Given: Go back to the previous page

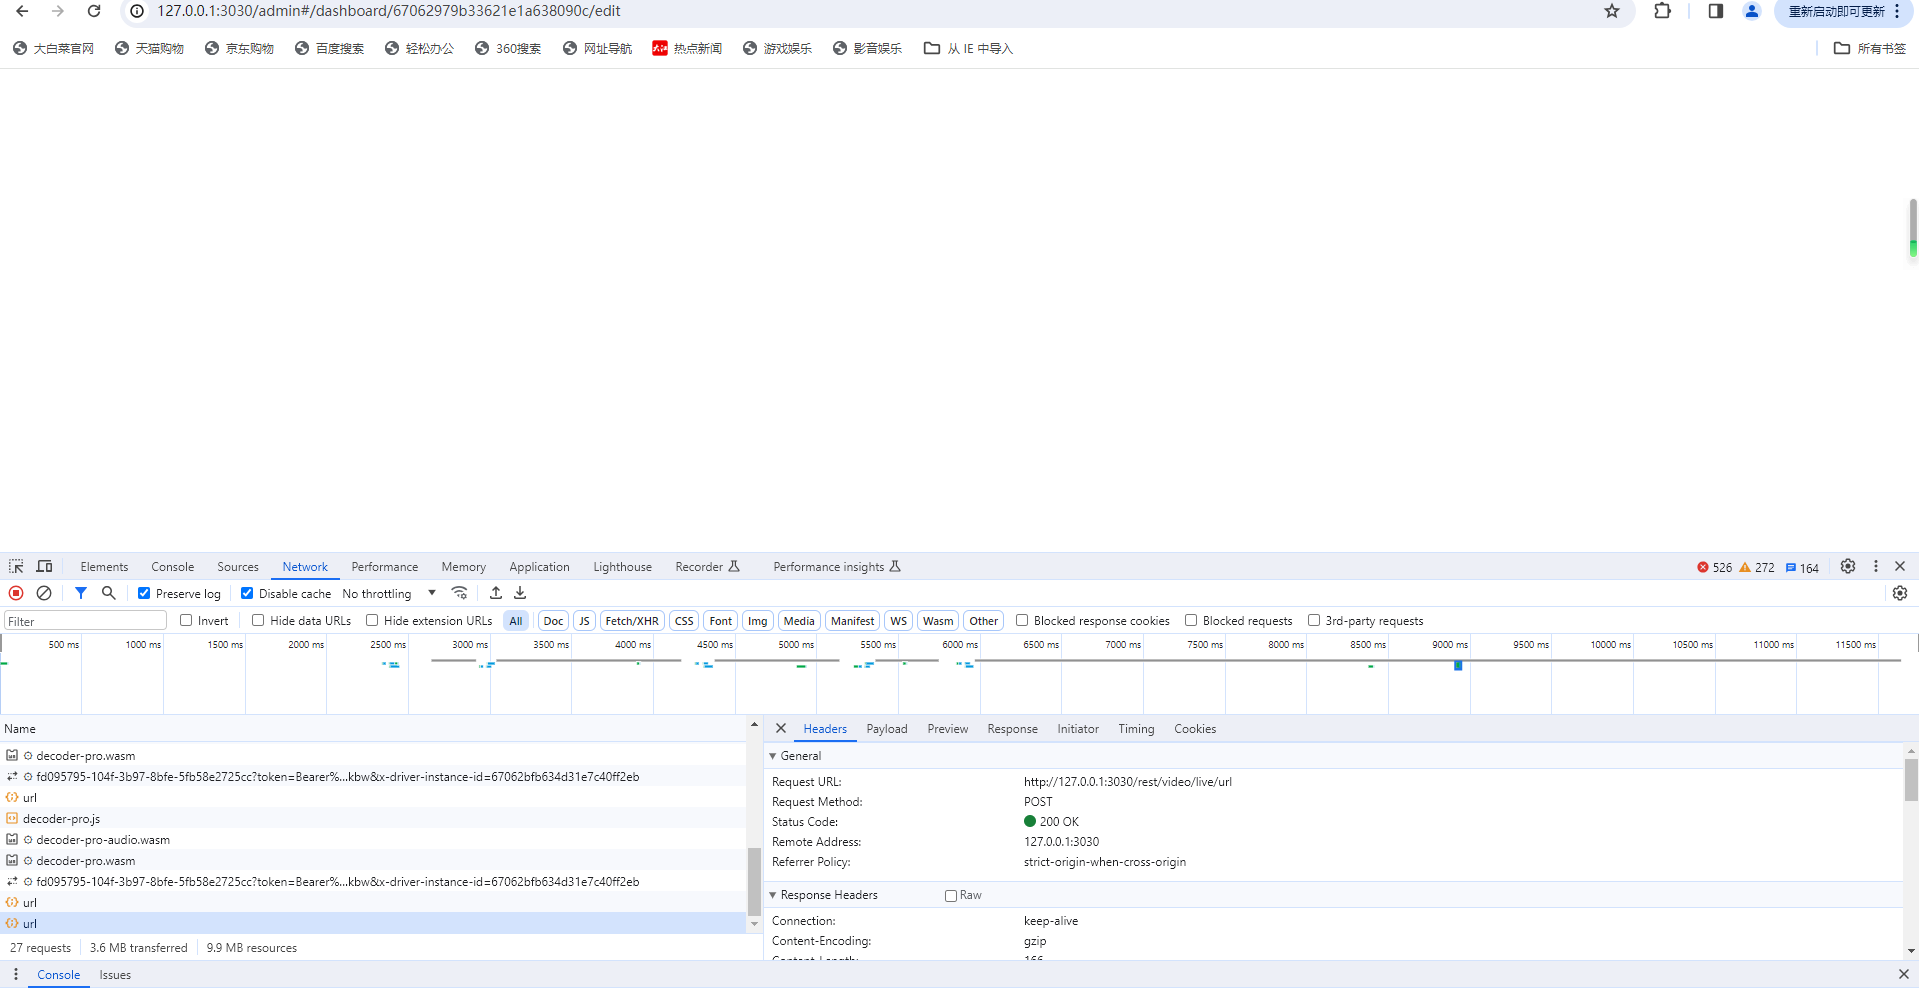Looking at the screenshot, I should [22, 11].
